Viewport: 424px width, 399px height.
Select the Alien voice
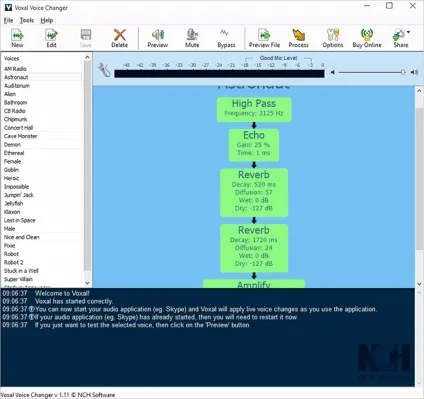pos(41,94)
